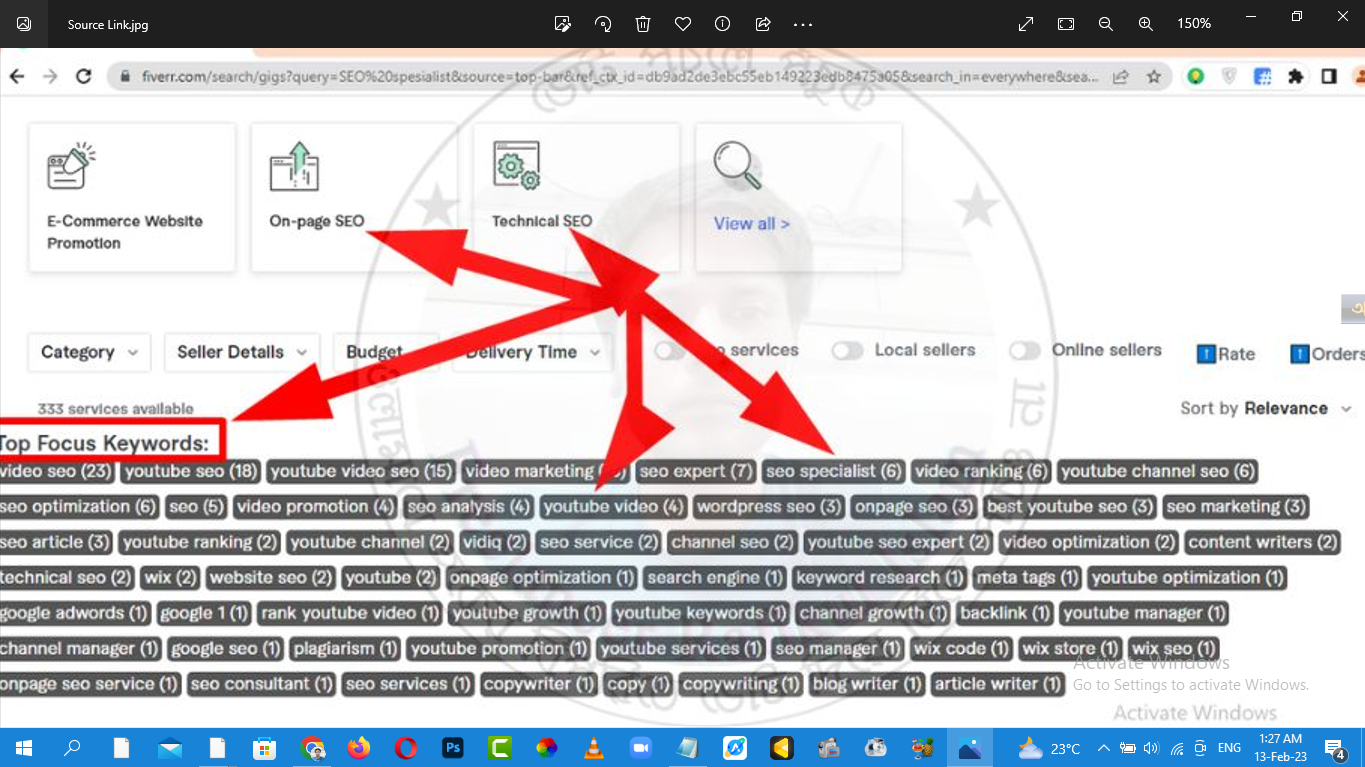Click the seo consultant (1) tag
Image resolution: width=1365 pixels, height=767 pixels.
click(262, 684)
